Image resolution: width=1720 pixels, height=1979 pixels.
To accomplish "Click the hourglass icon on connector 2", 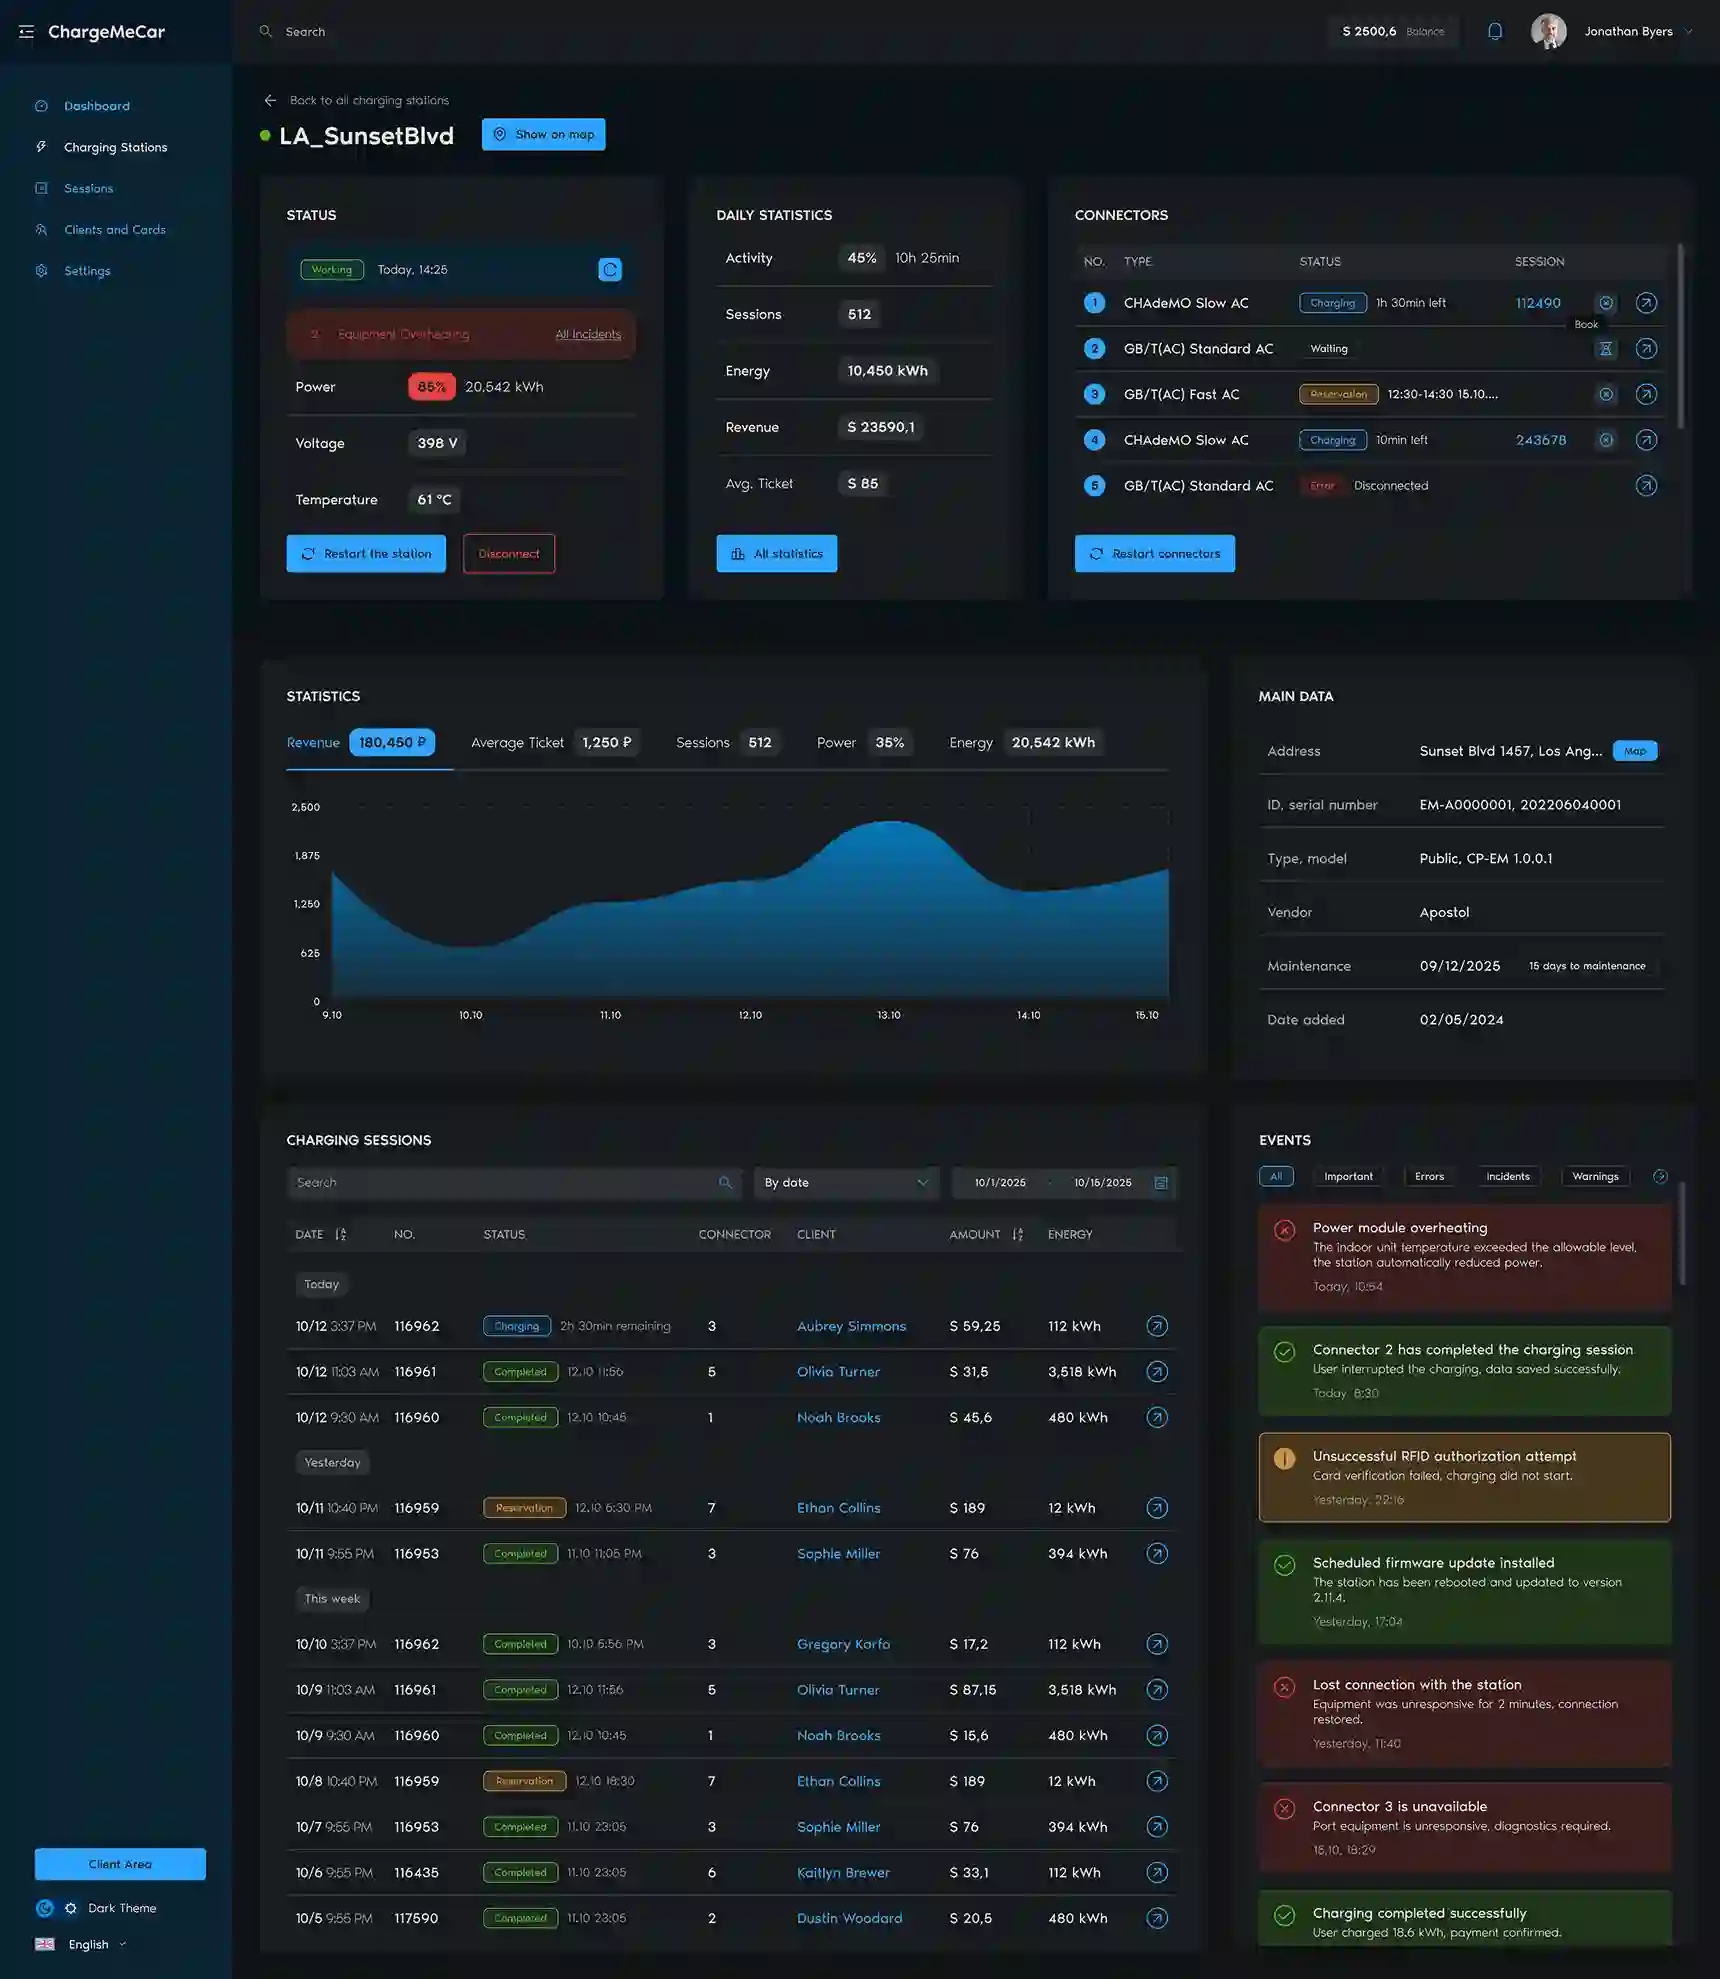I will tap(1606, 349).
